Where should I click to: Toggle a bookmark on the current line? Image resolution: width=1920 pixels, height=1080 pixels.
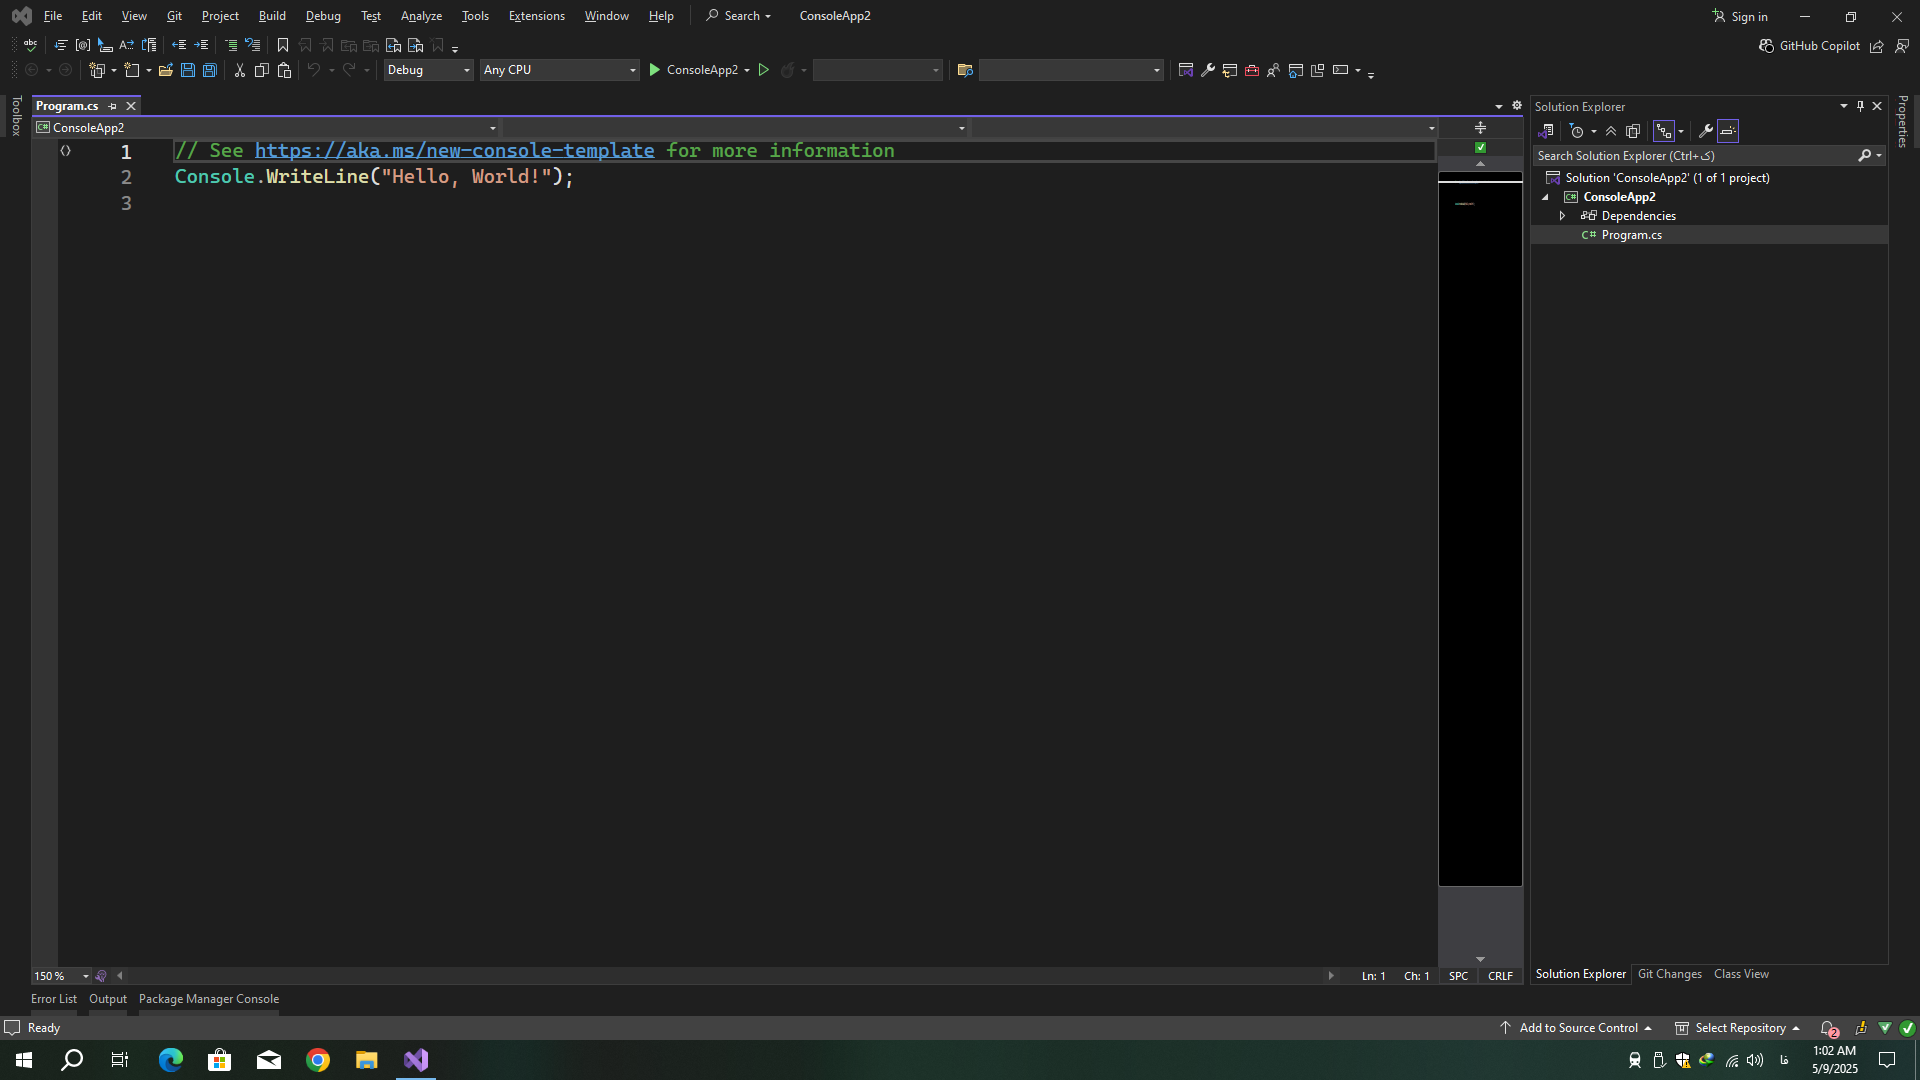[283, 45]
